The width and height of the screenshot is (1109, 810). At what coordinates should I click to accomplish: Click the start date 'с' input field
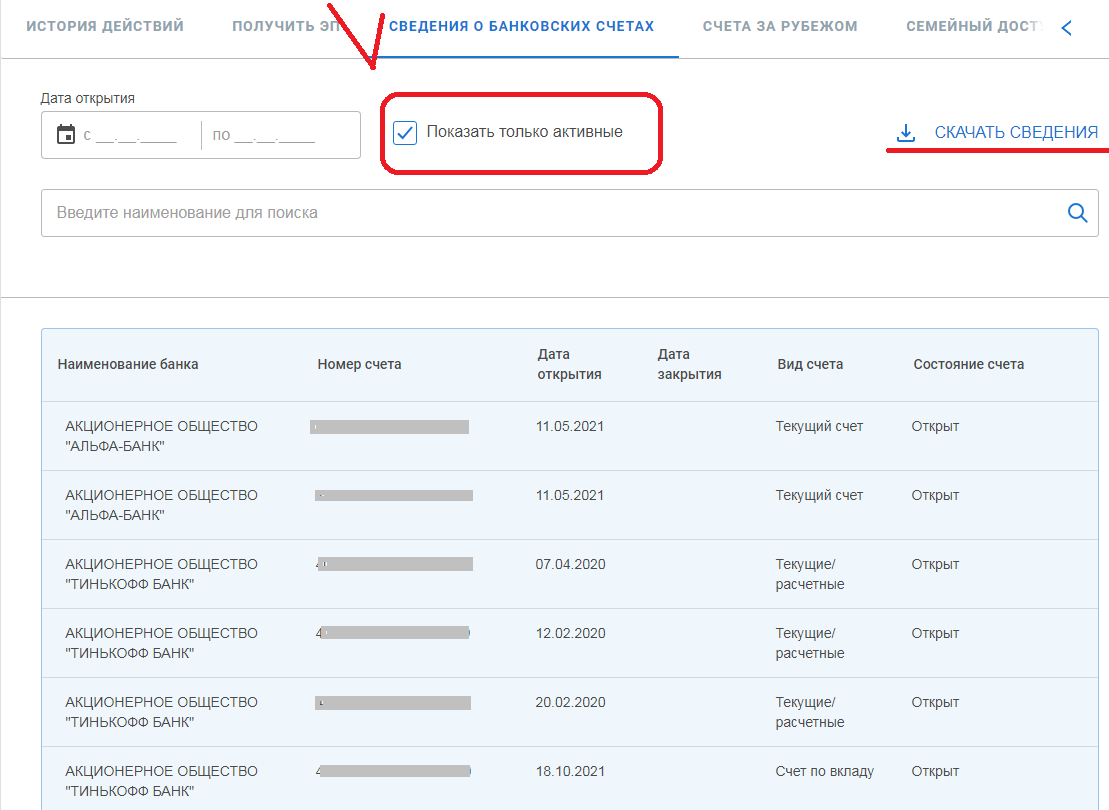[130, 134]
